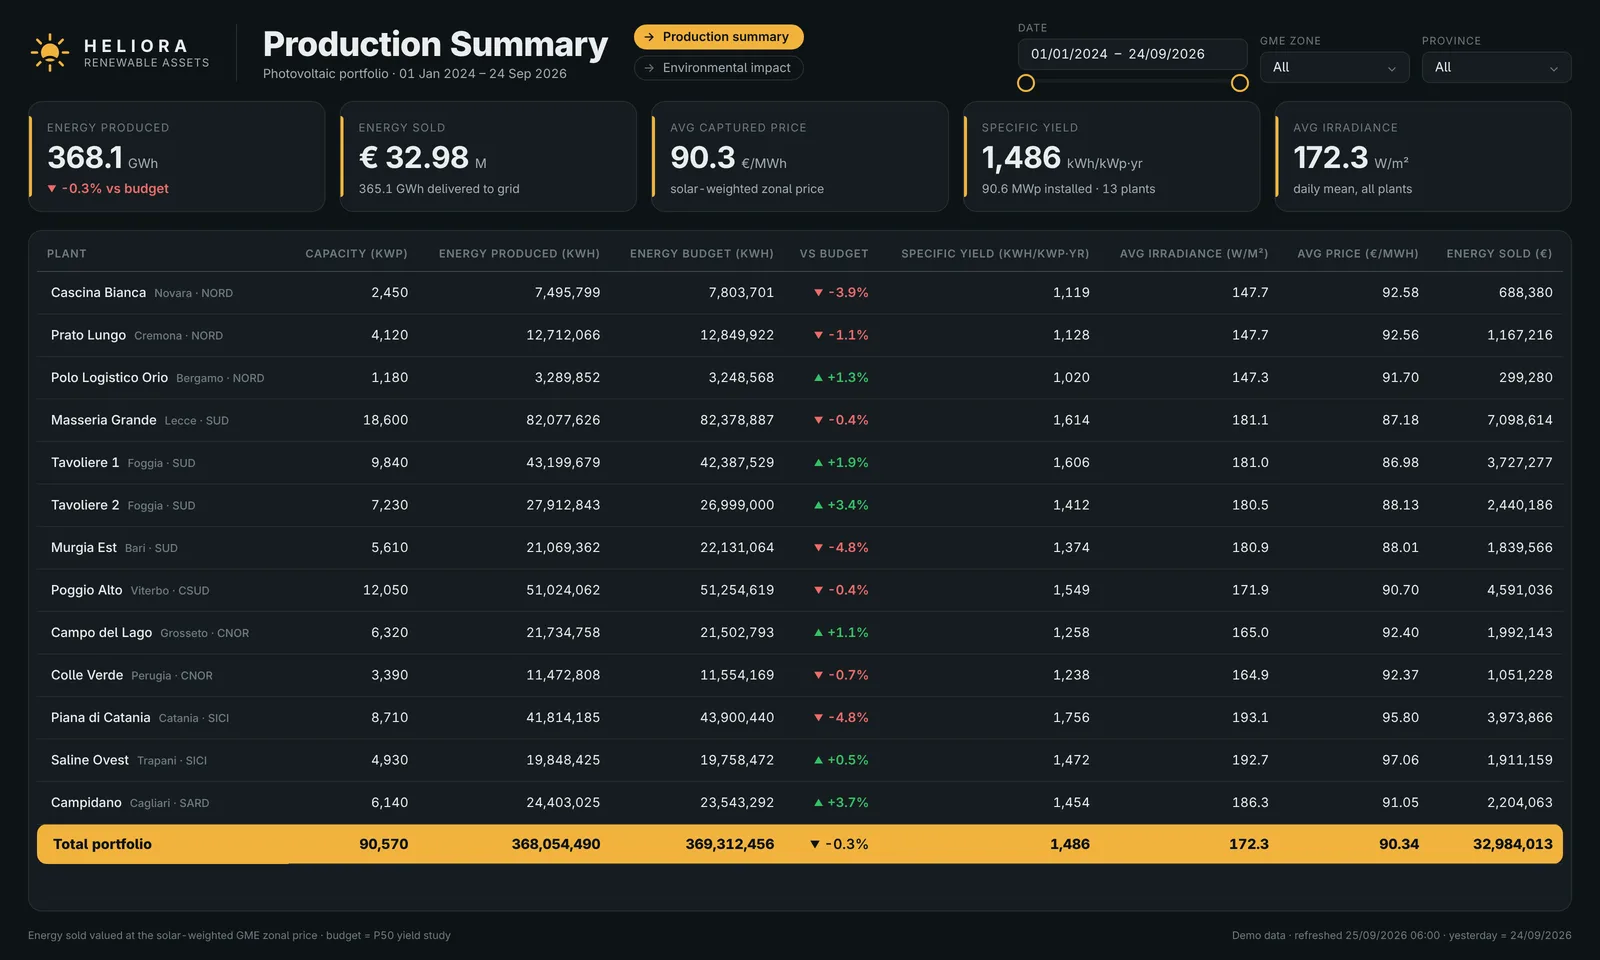This screenshot has width=1600, height=960.
Task: Select the Colle Verde plant name
Action: 87,675
